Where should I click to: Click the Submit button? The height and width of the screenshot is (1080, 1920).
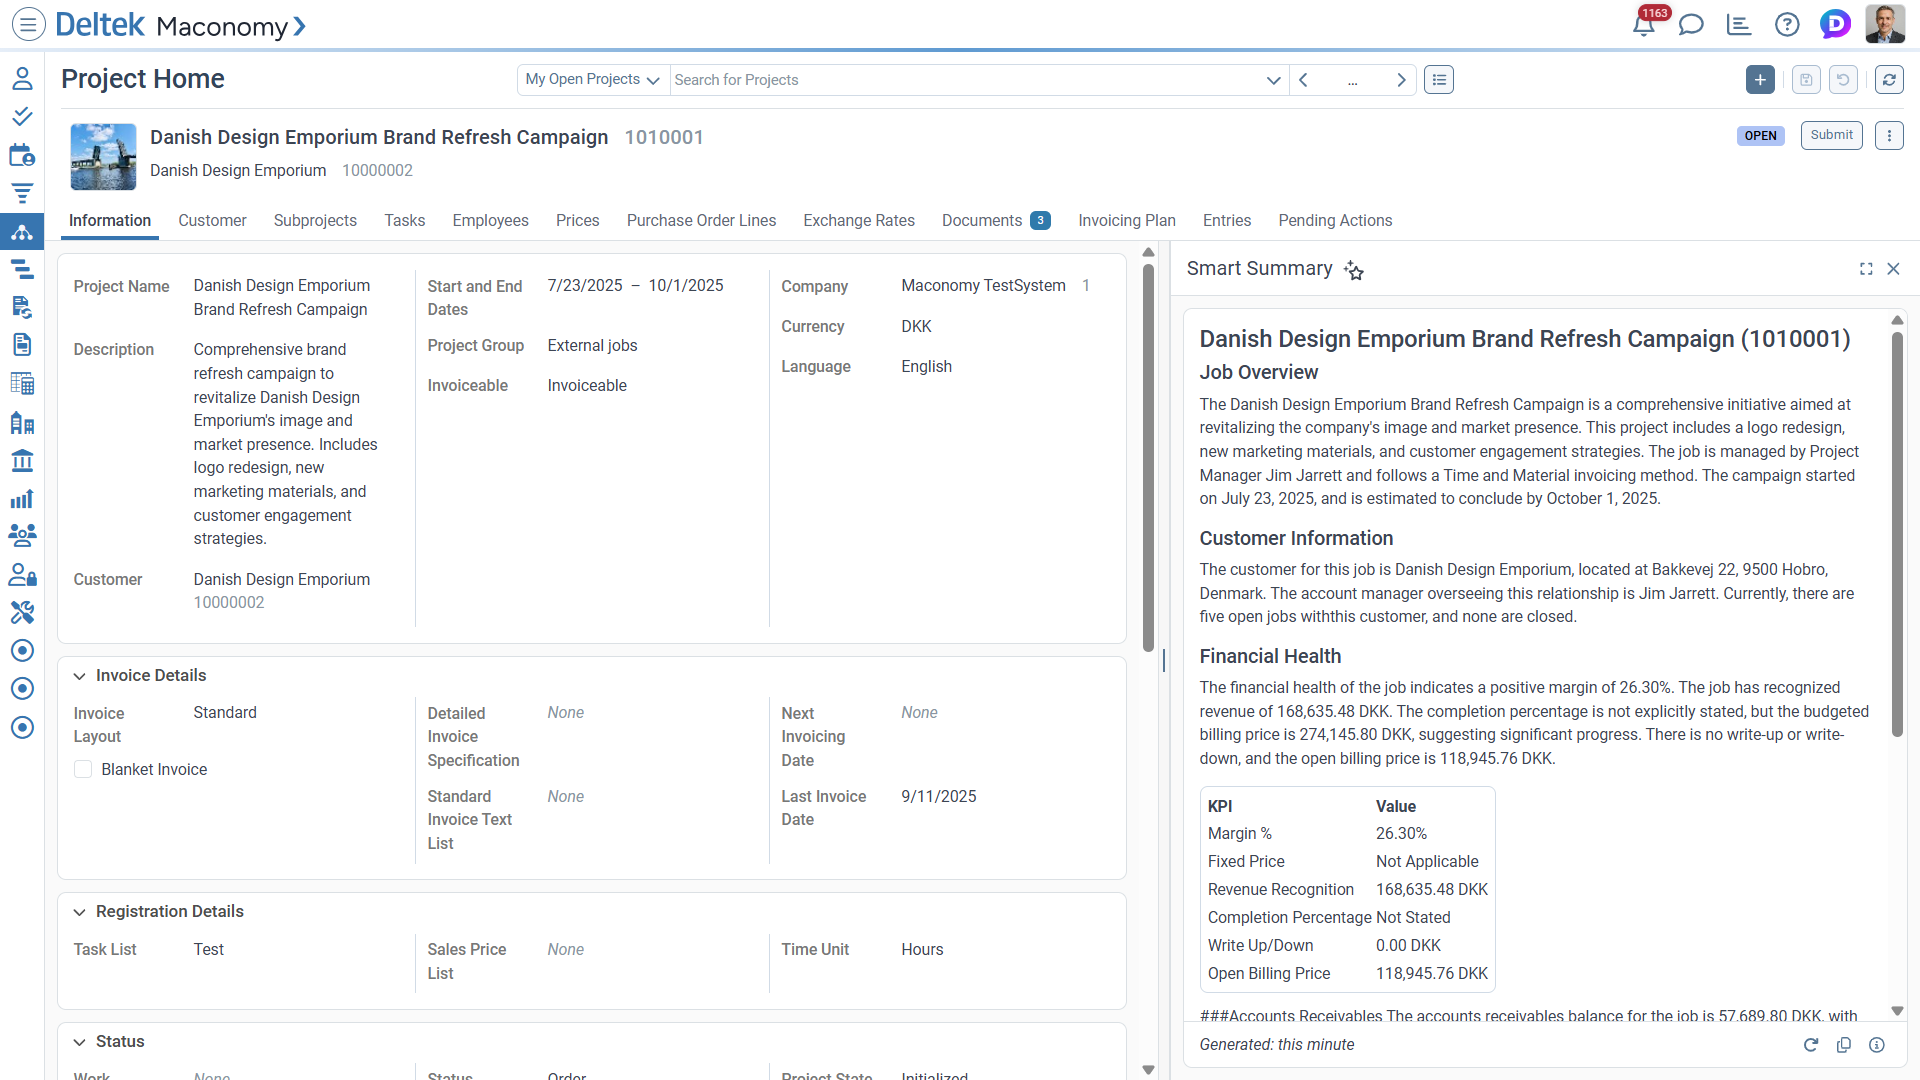click(x=1831, y=135)
